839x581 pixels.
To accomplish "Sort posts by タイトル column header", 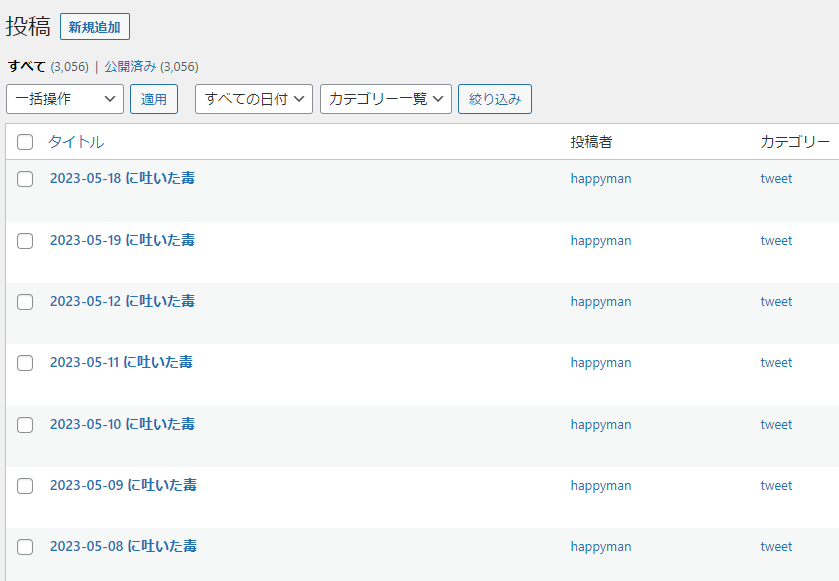I will click(76, 142).
